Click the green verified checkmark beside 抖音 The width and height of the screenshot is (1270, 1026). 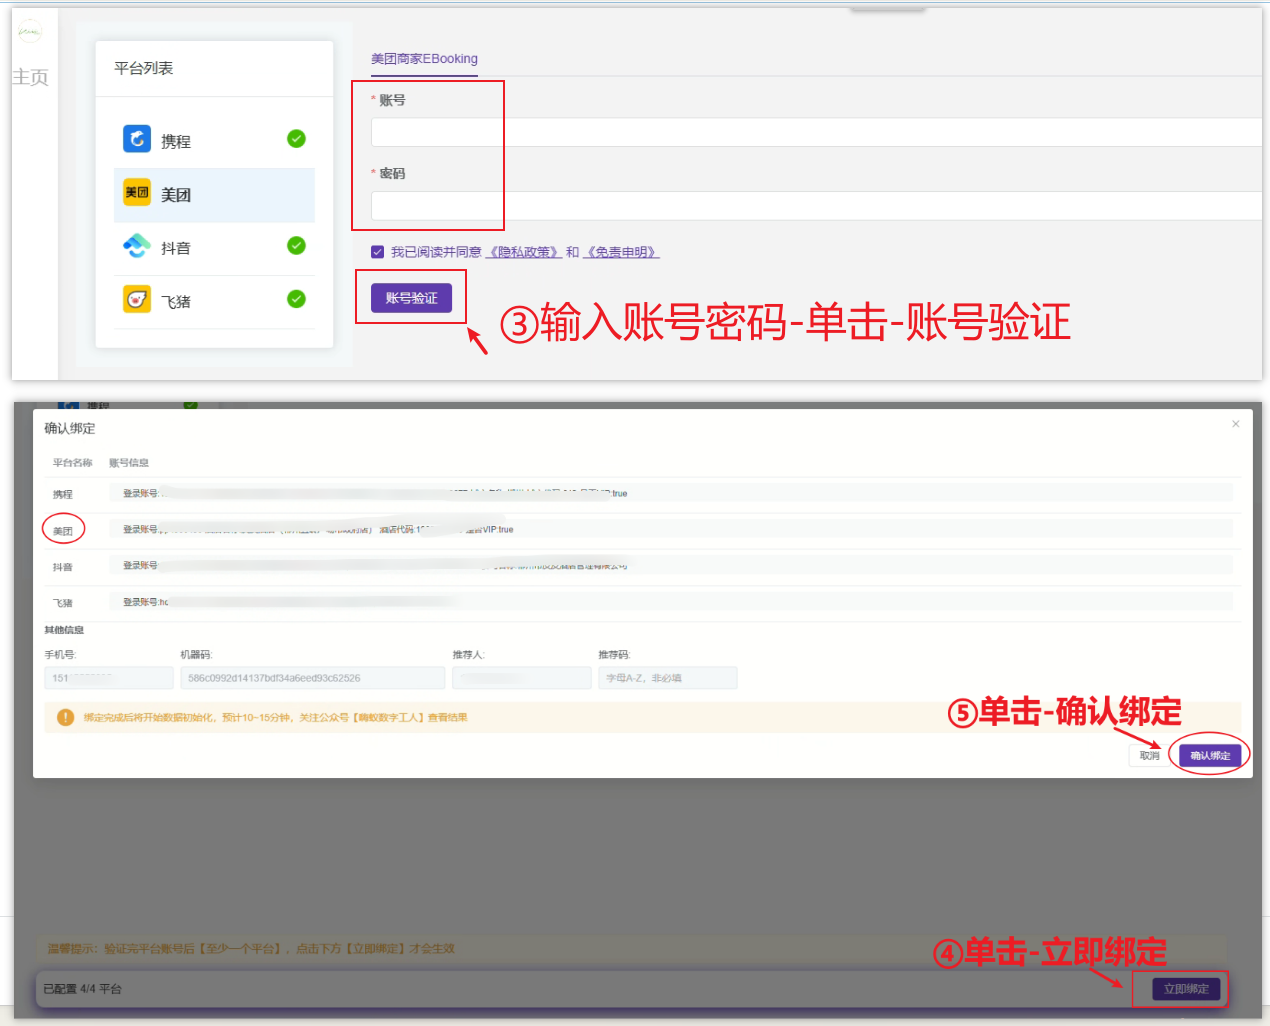pyautogui.click(x=296, y=247)
